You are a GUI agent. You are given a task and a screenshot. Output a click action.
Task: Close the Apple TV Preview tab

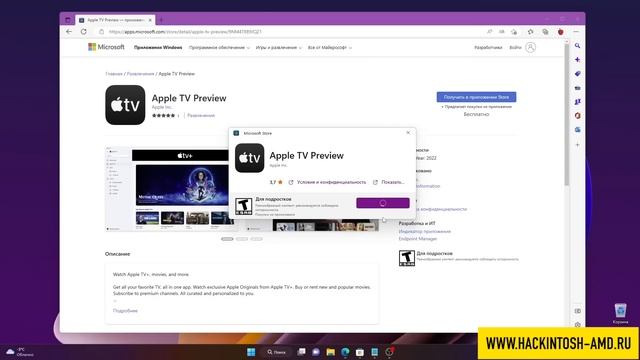(150, 20)
